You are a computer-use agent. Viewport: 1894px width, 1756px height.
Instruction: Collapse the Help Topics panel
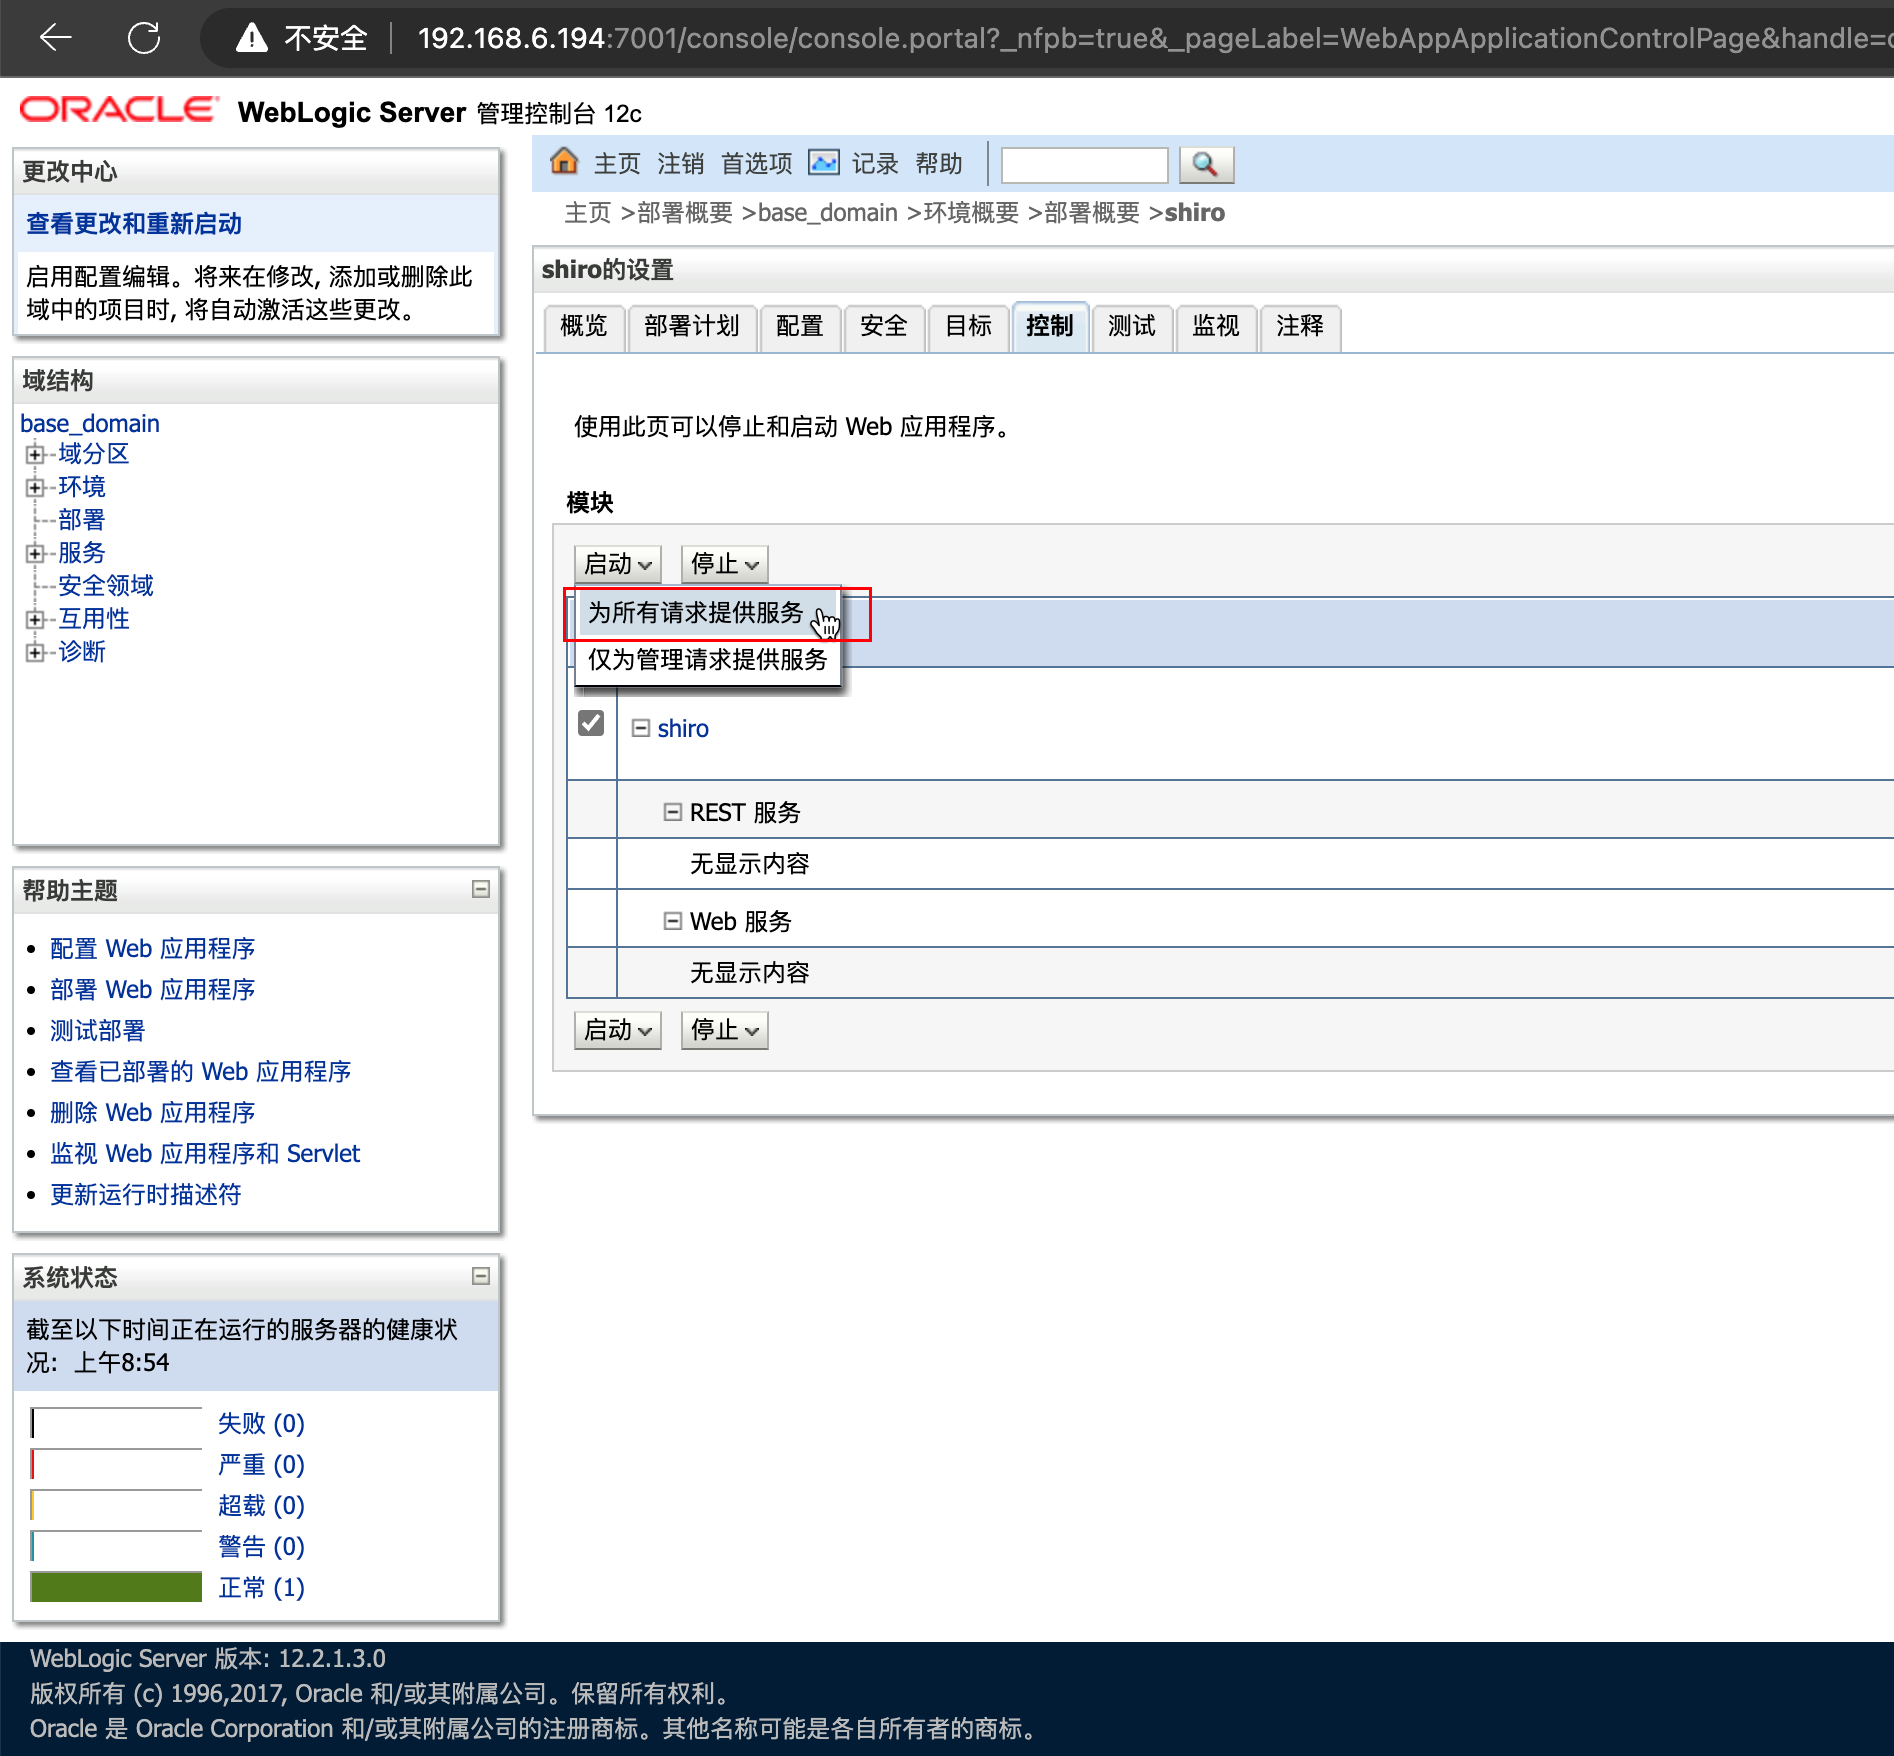481,889
